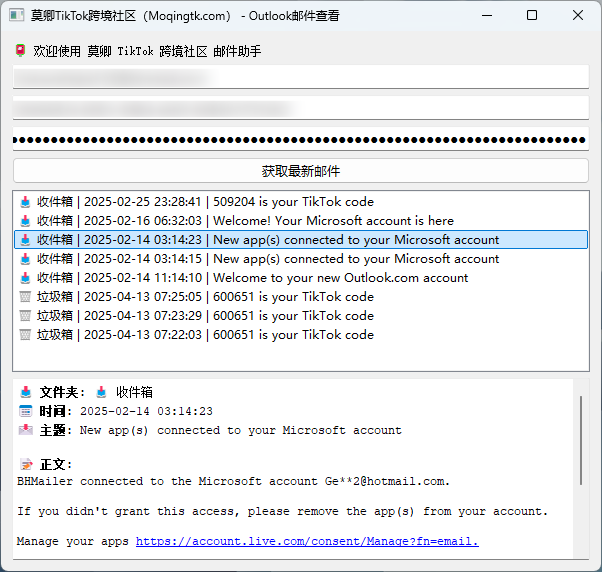The image size is (602, 572).
Task: Click the time value 2025-02-14 03:14:23 in details
Action: click(146, 411)
